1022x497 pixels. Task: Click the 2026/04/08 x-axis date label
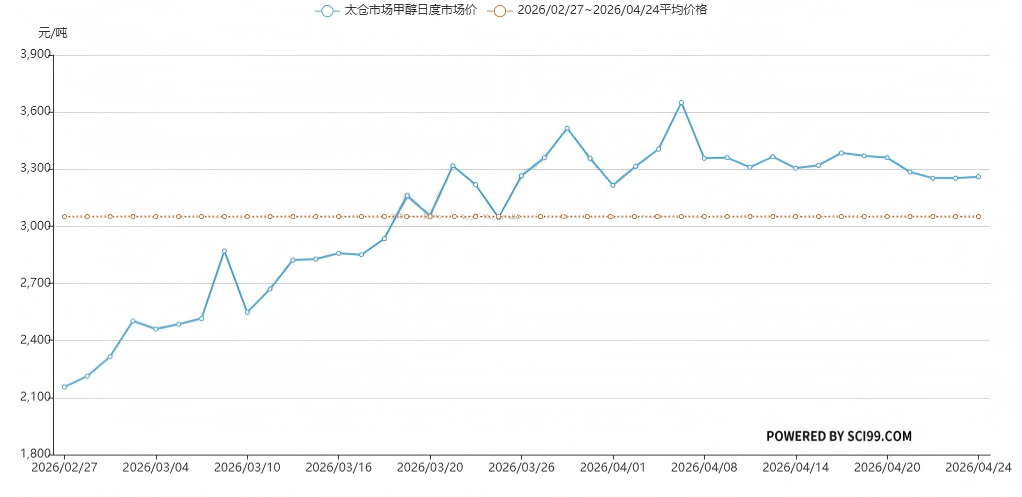704,467
